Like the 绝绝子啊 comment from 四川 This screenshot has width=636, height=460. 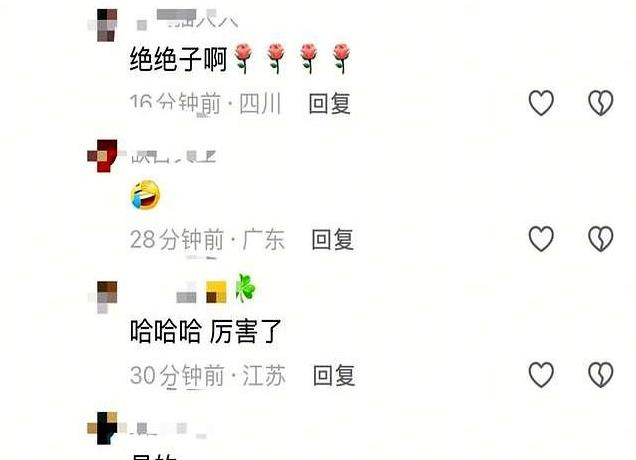coord(541,103)
